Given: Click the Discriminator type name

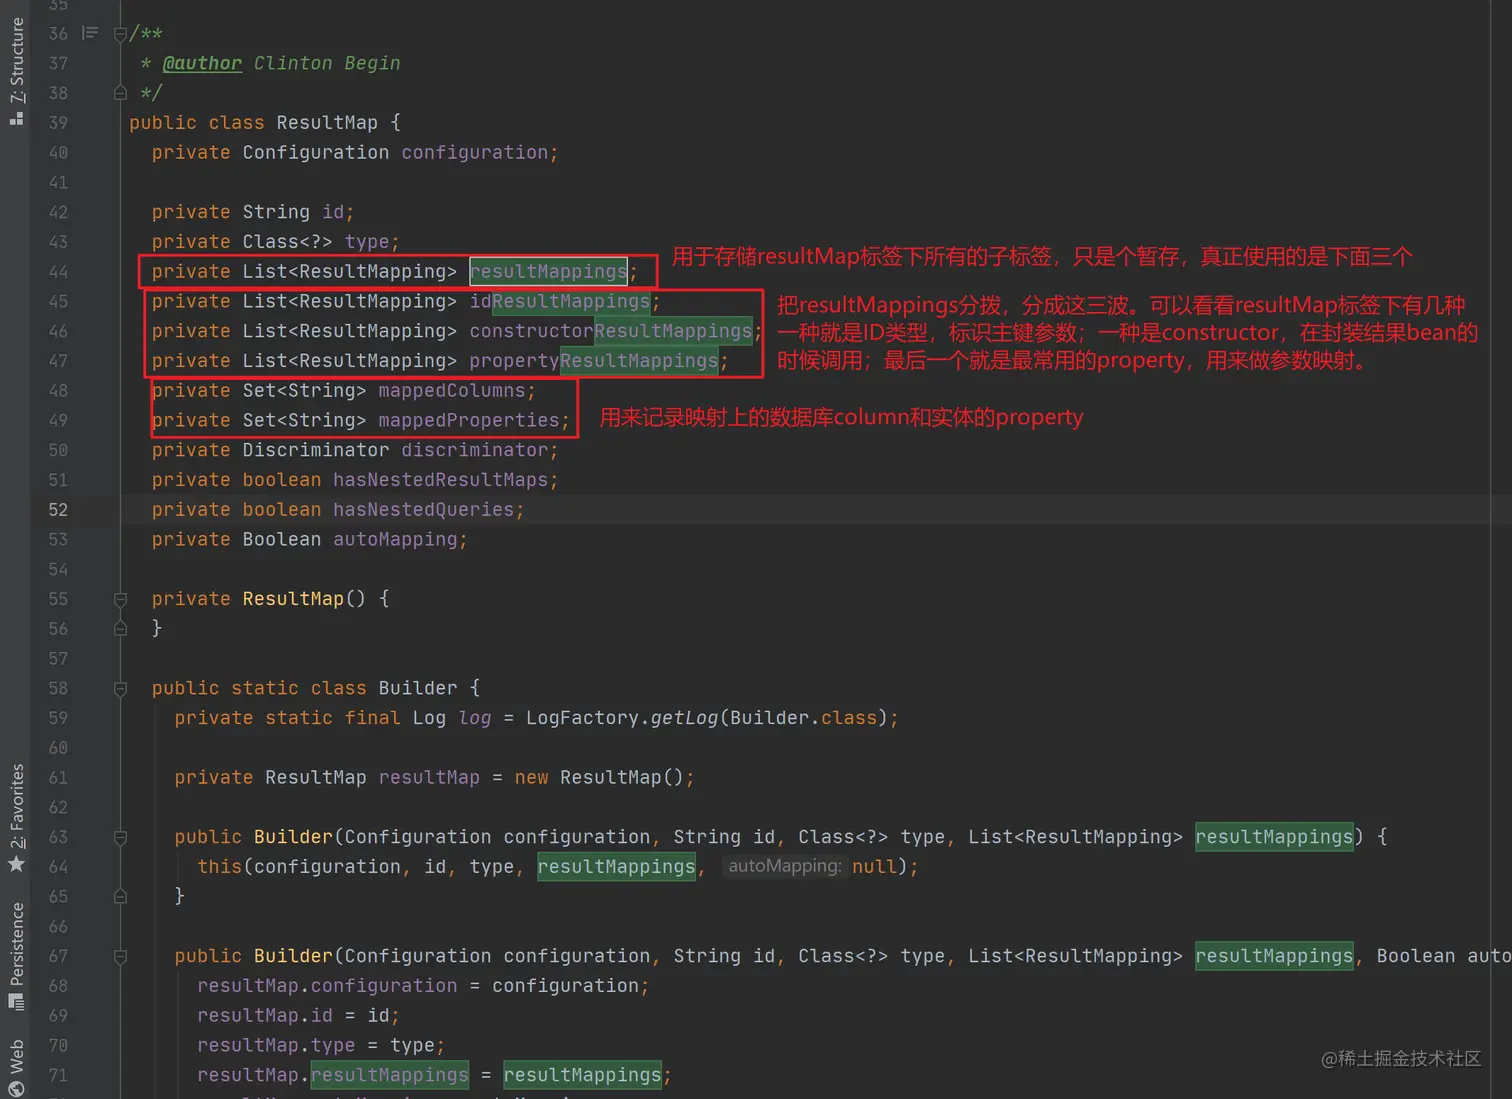Looking at the screenshot, I should pyautogui.click(x=316, y=450).
